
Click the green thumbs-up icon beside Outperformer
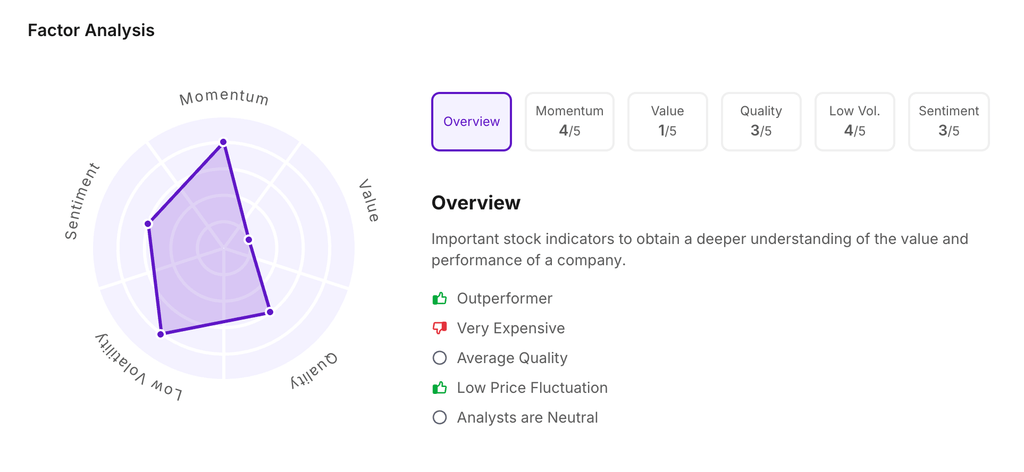point(439,298)
